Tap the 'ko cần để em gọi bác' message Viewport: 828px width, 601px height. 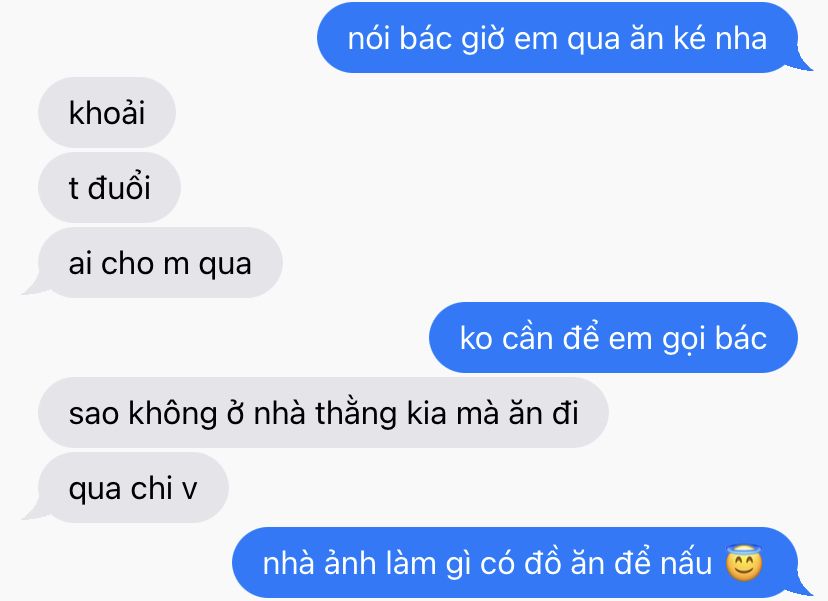point(613,337)
